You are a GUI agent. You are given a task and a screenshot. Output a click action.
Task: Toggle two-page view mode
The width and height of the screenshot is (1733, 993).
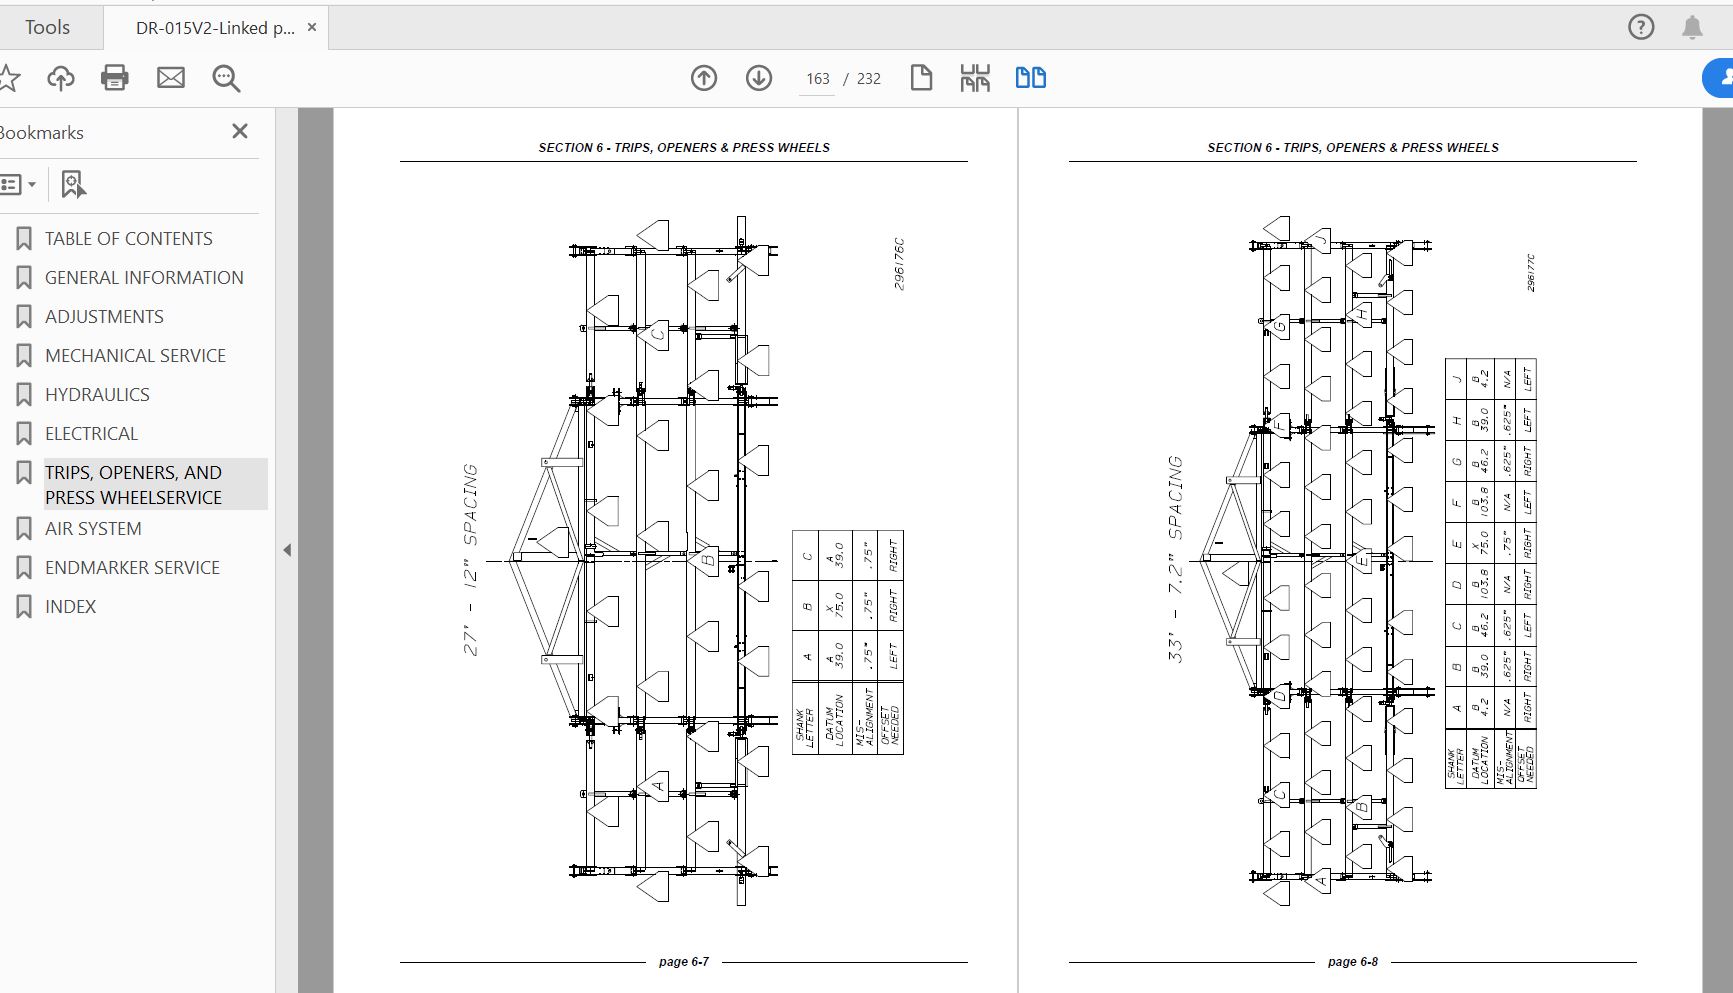(1030, 78)
